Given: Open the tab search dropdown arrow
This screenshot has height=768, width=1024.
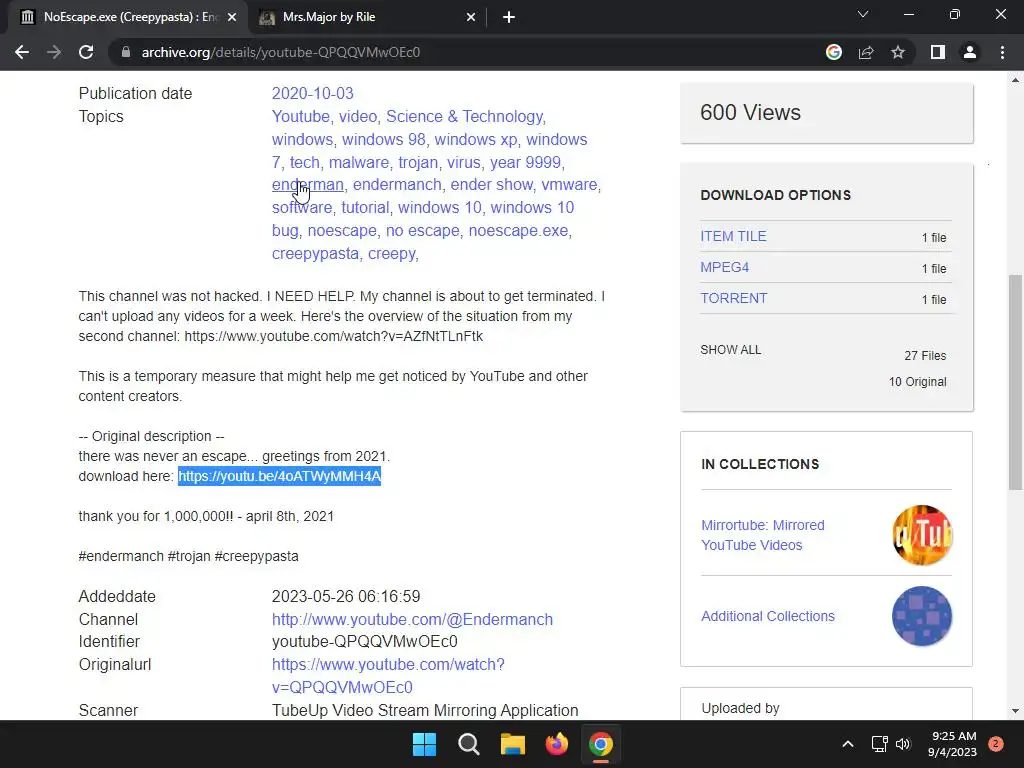Looking at the screenshot, I should 863,14.
